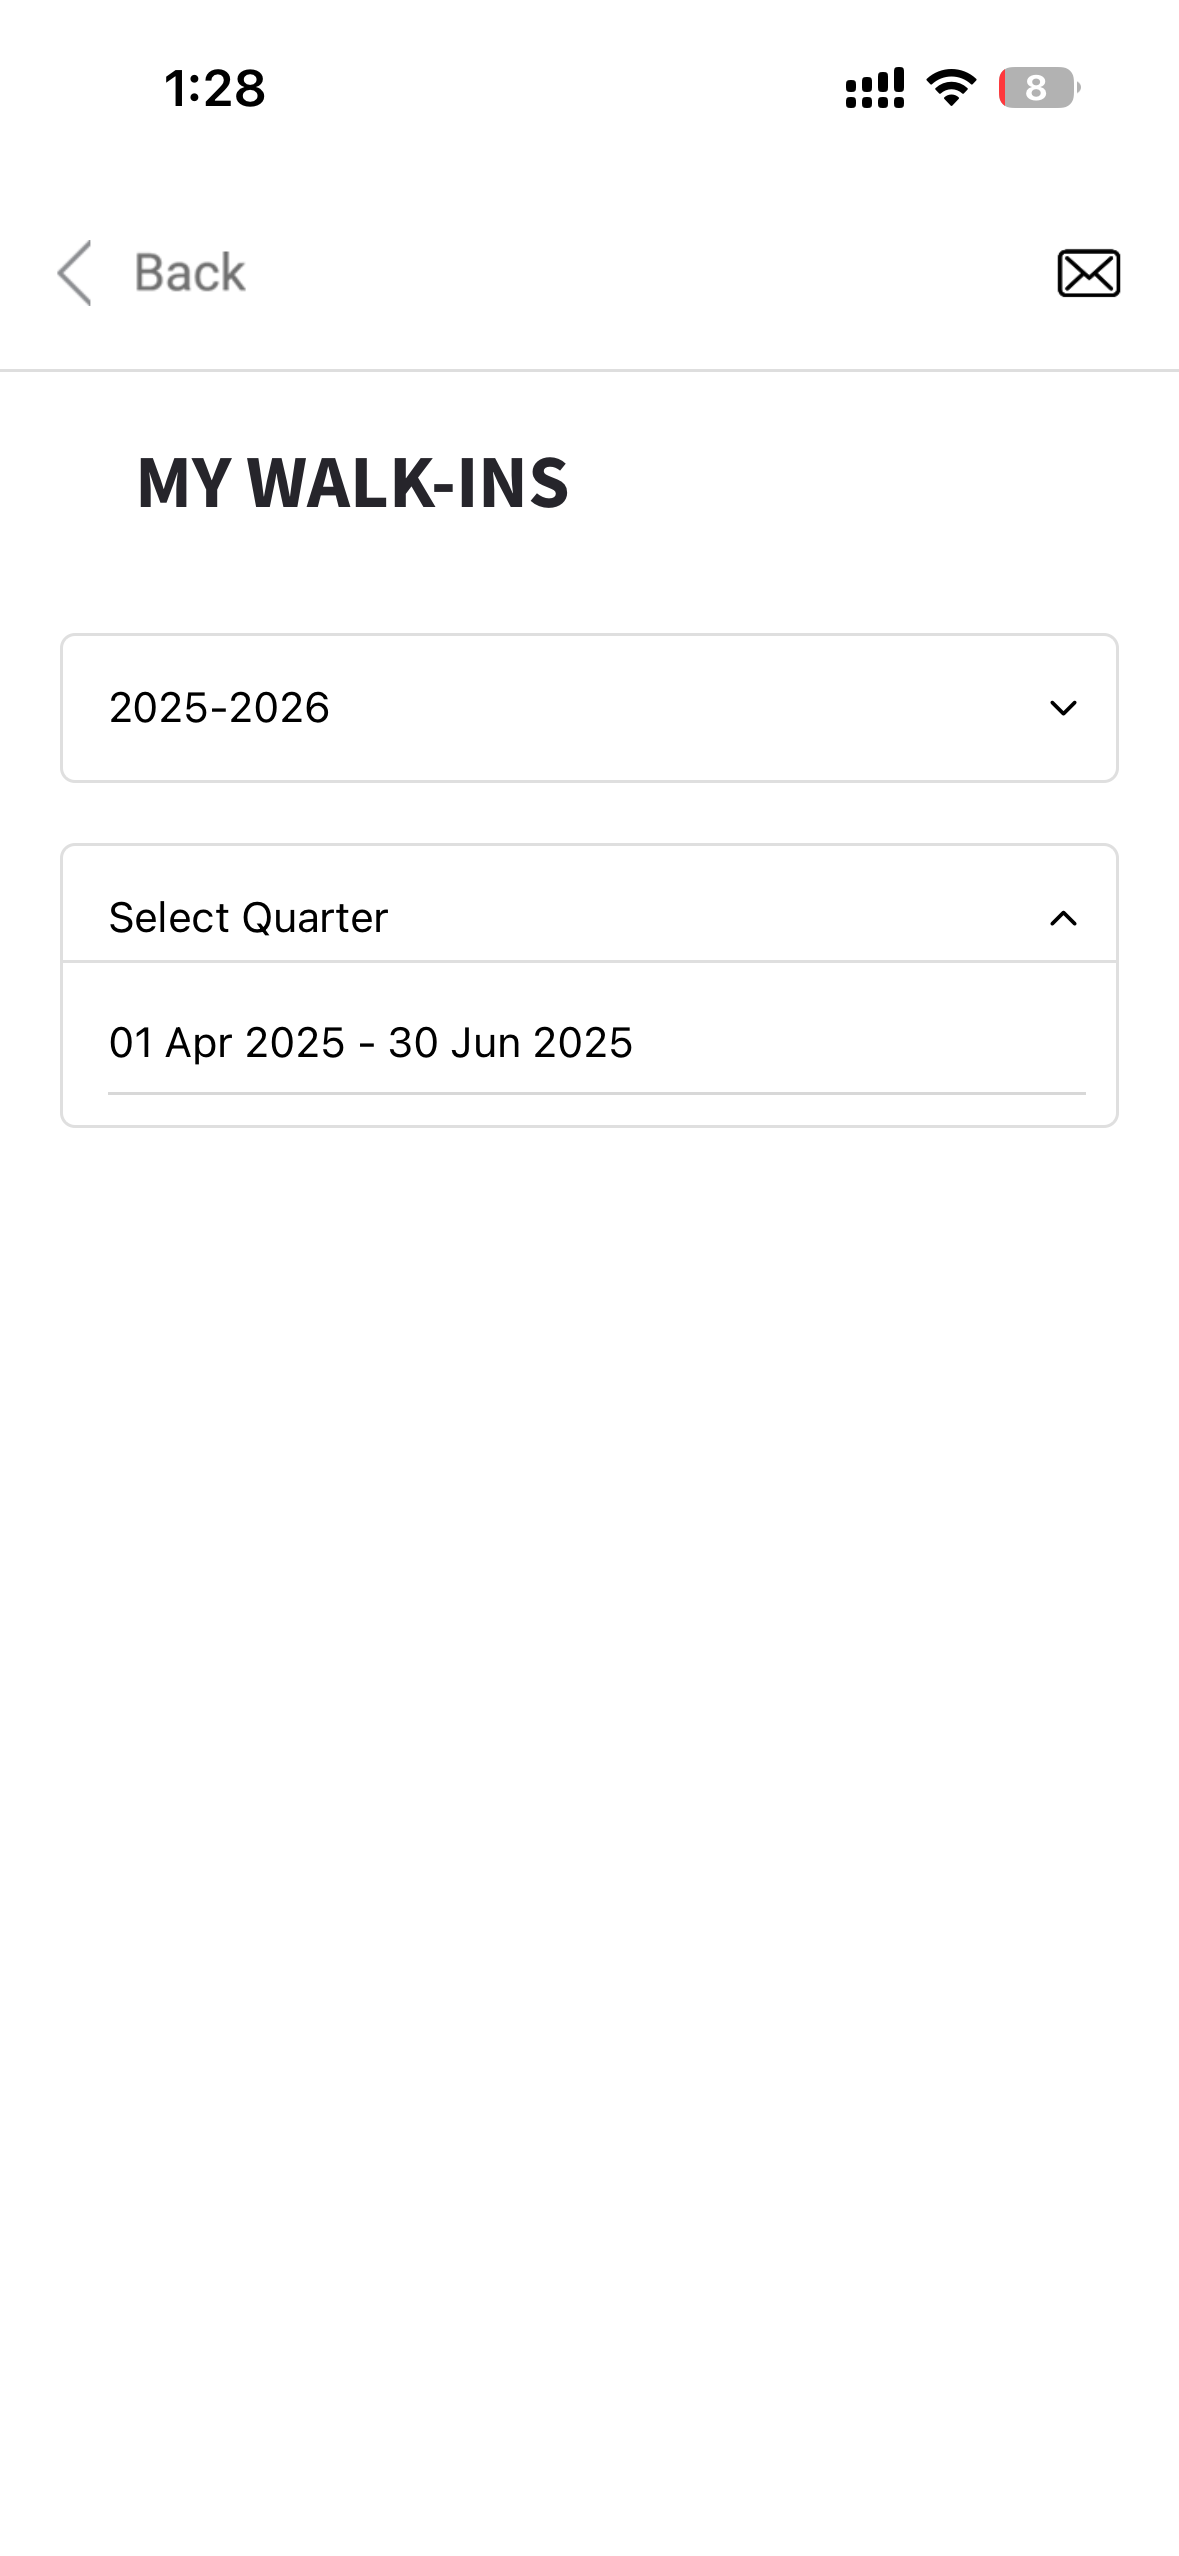Open the envelope mail icon
The image size is (1179, 2556).
(1088, 273)
